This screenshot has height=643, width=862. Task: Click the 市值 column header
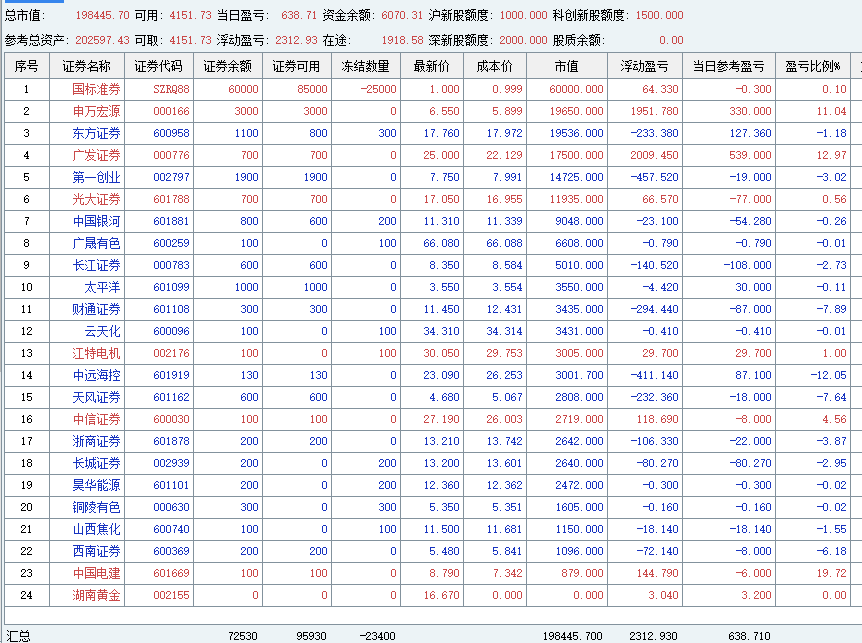point(567,66)
